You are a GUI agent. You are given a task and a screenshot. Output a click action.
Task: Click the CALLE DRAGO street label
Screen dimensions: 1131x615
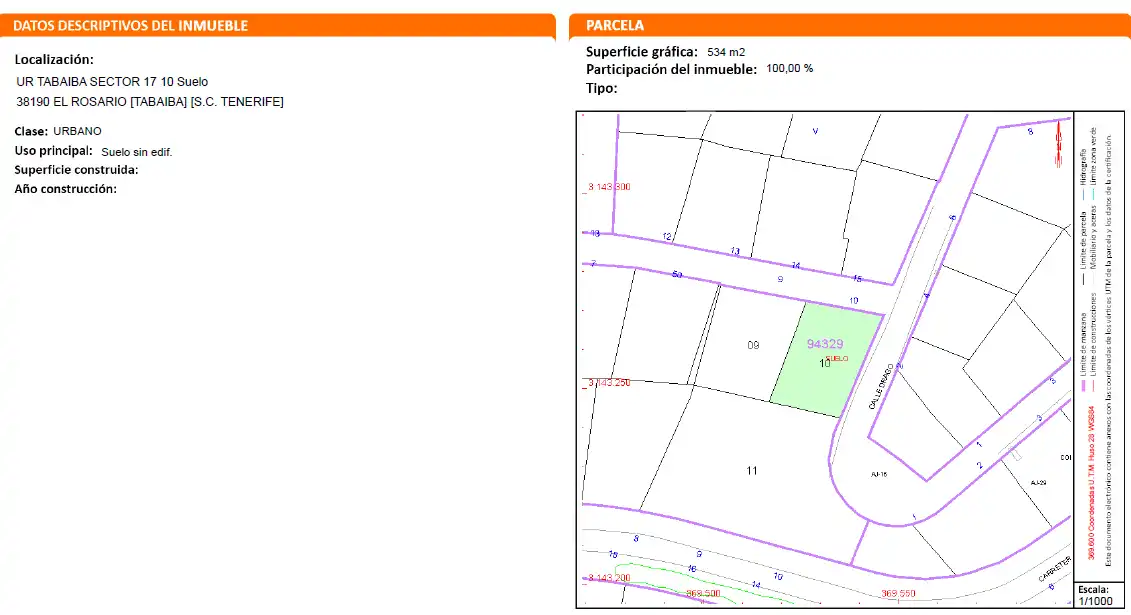tap(881, 386)
